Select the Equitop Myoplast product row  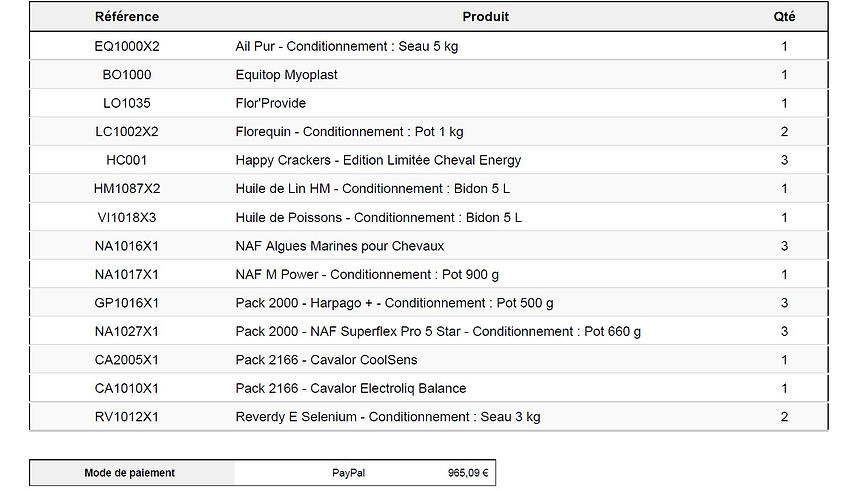tap(286, 75)
